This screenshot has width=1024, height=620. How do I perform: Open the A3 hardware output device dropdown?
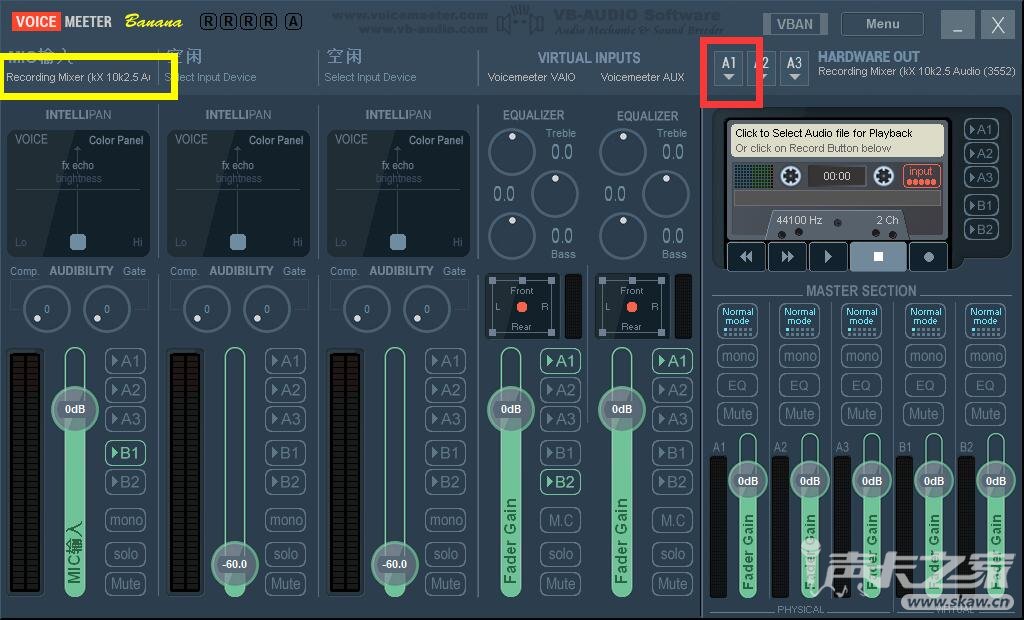pos(794,68)
